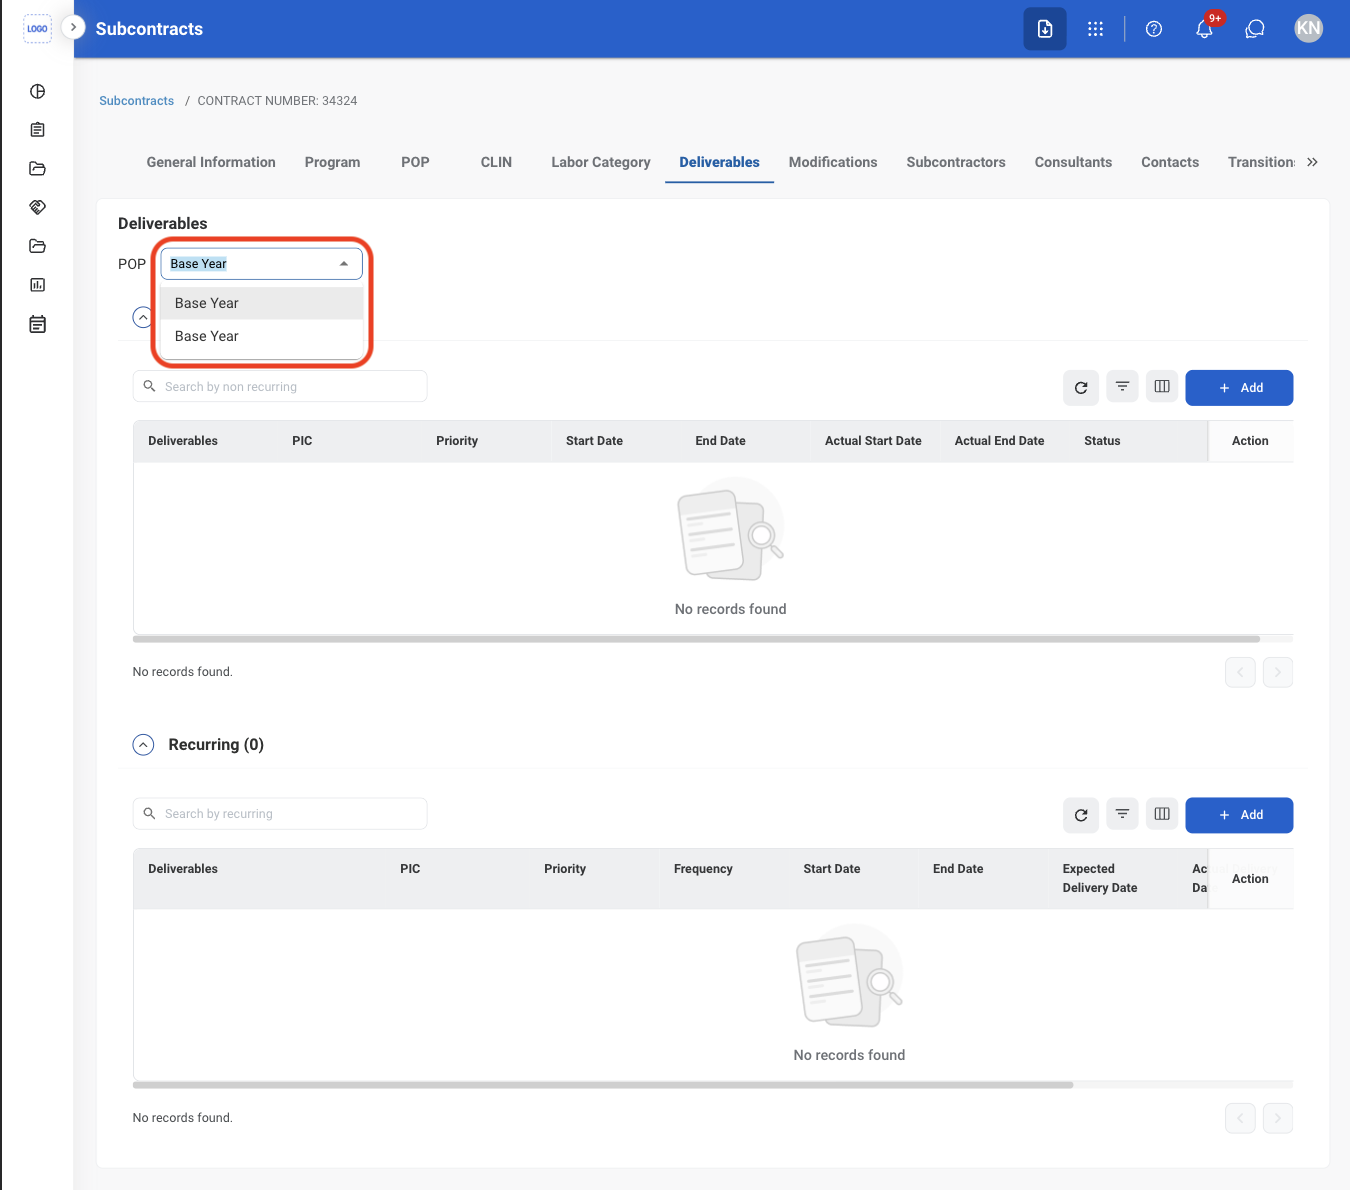Refresh the recurring deliverables table

(x=1081, y=815)
